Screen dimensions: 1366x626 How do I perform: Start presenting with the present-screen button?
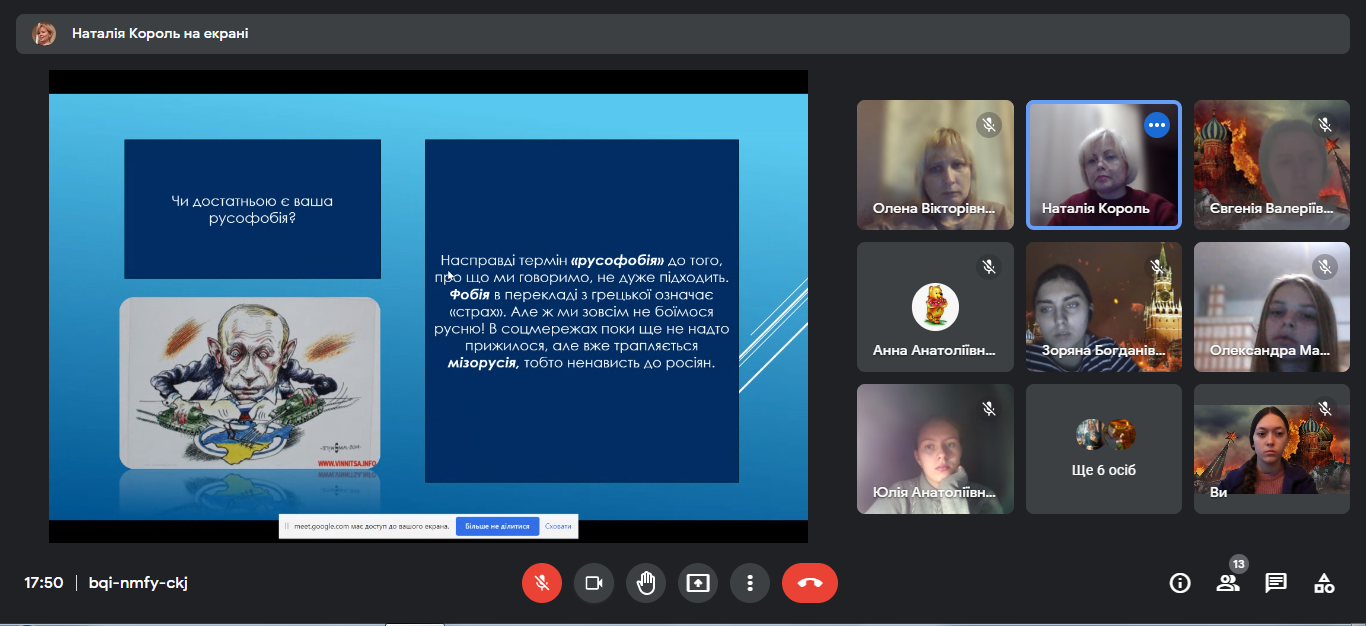tap(698, 583)
